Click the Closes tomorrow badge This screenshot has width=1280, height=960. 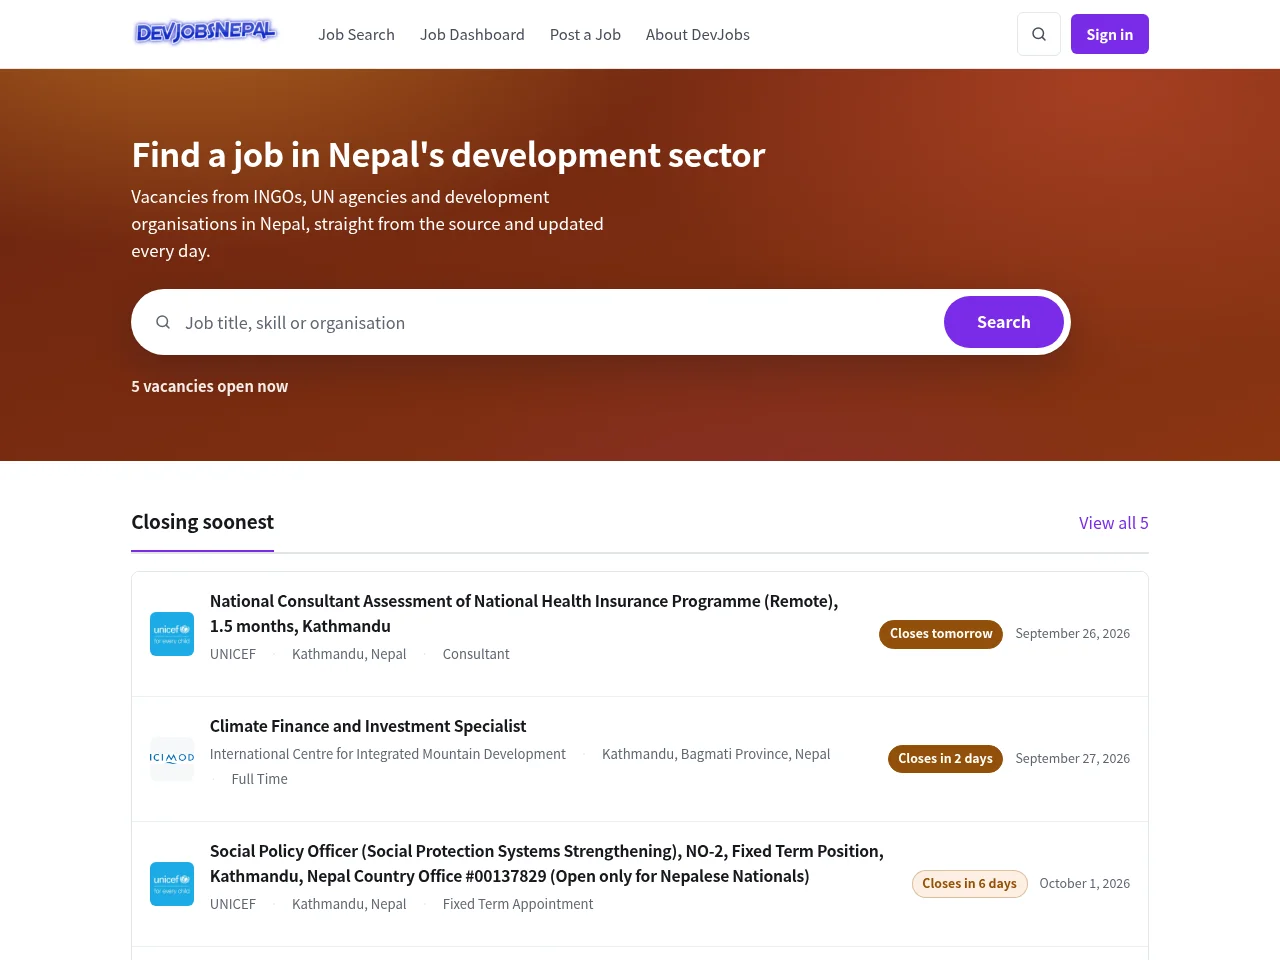(941, 634)
